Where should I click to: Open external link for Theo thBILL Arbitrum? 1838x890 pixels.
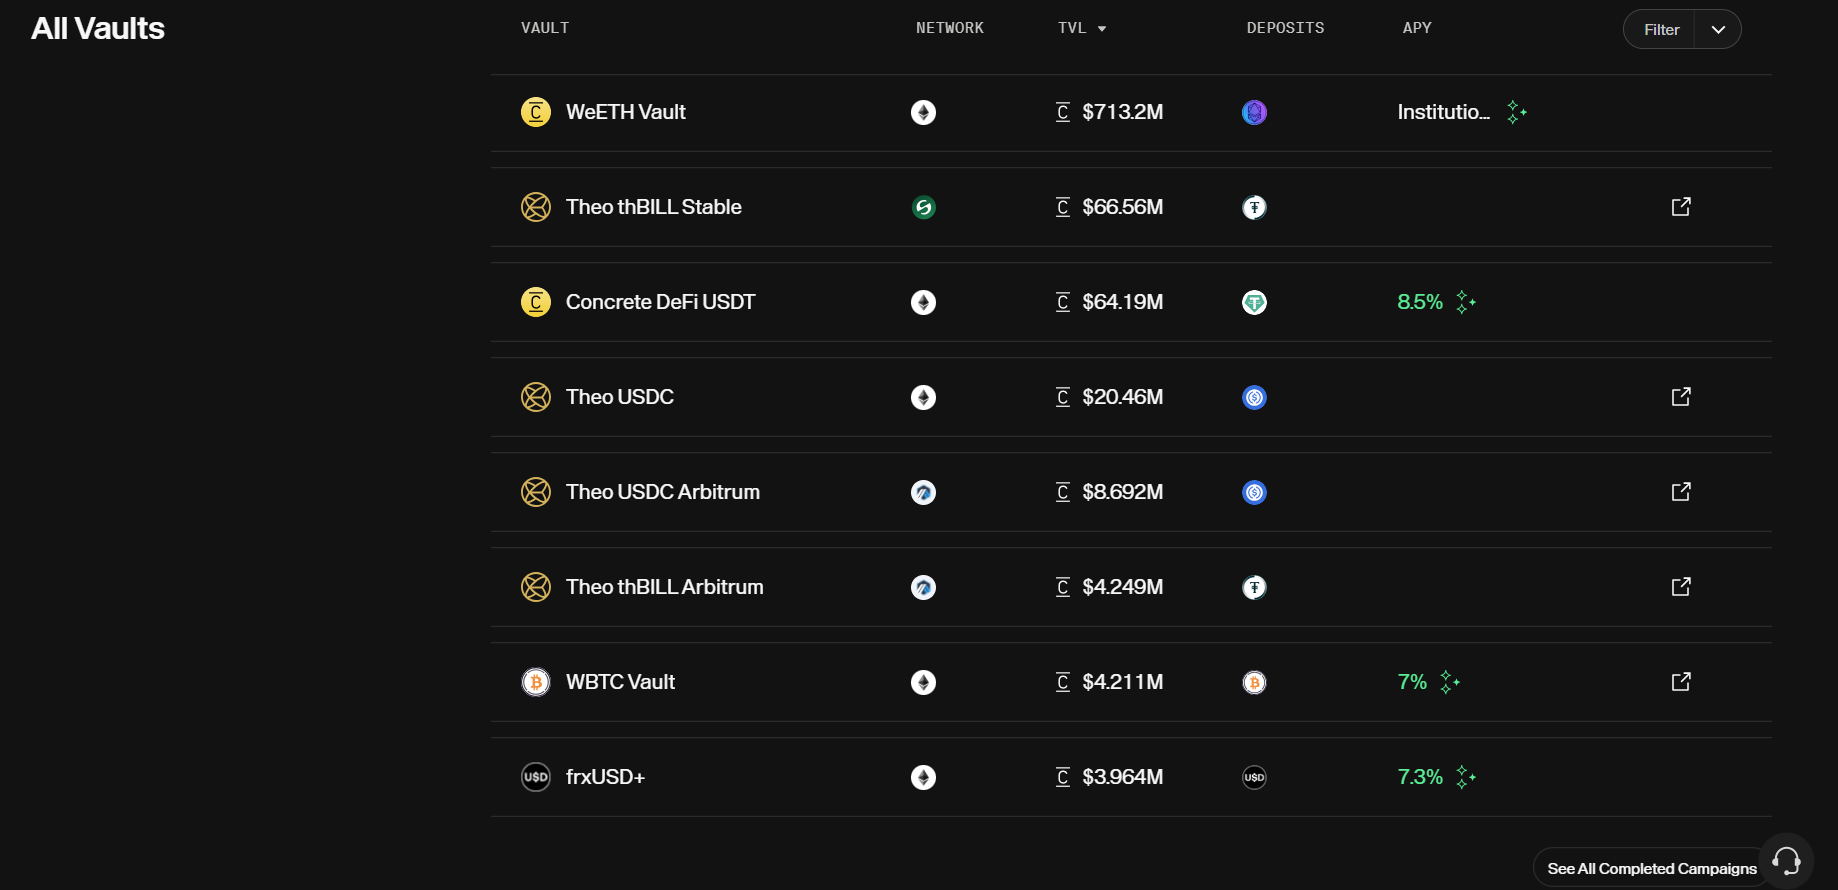point(1681,587)
